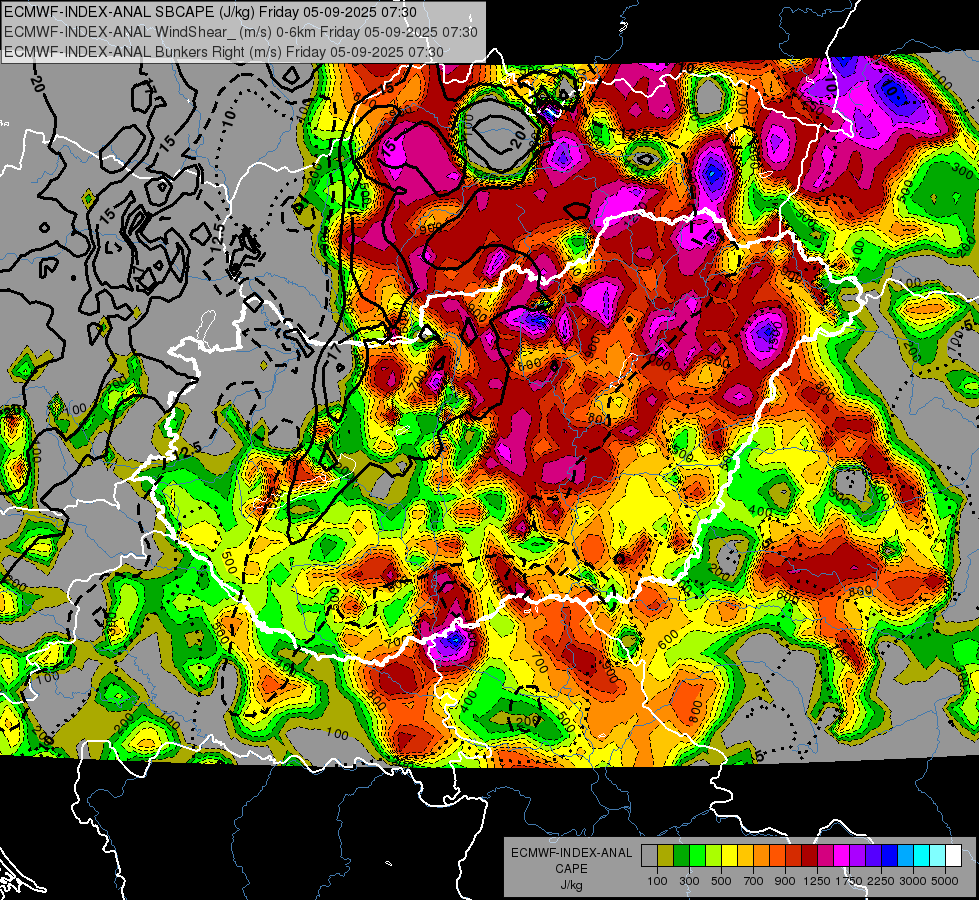Click the WindShear_ (m/s) 0-6km header line
The image size is (979, 900).
coord(240,32)
